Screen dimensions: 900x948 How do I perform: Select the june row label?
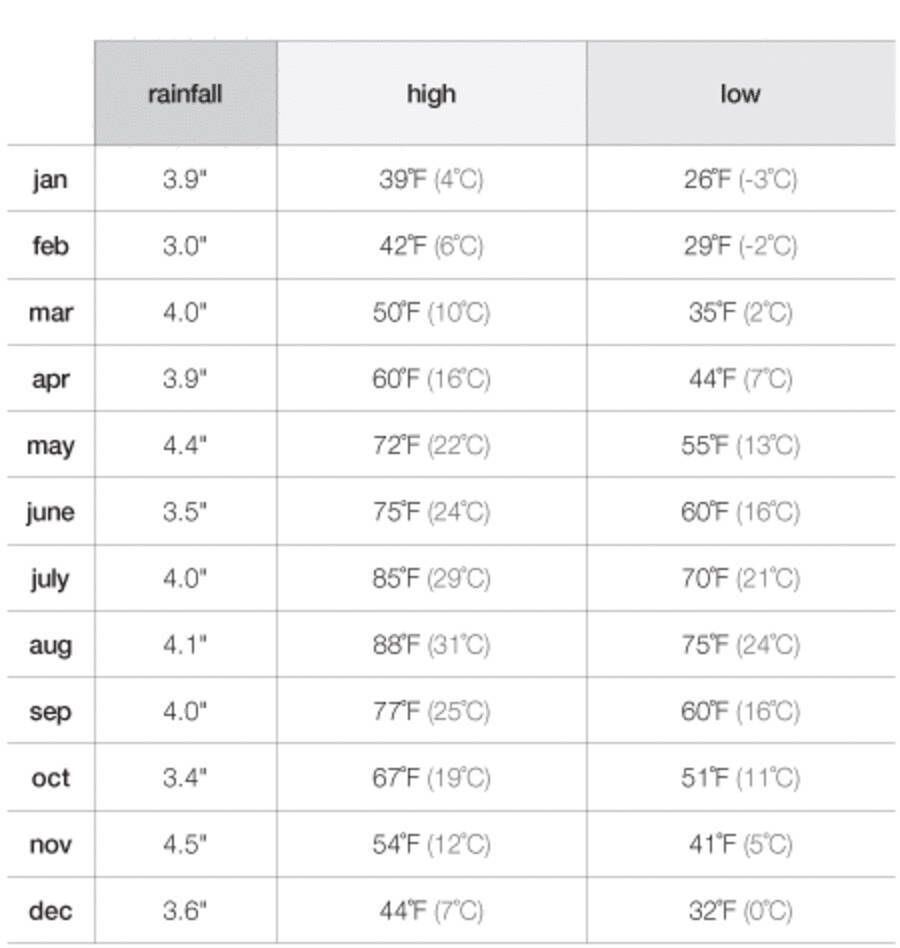pyautogui.click(x=50, y=512)
